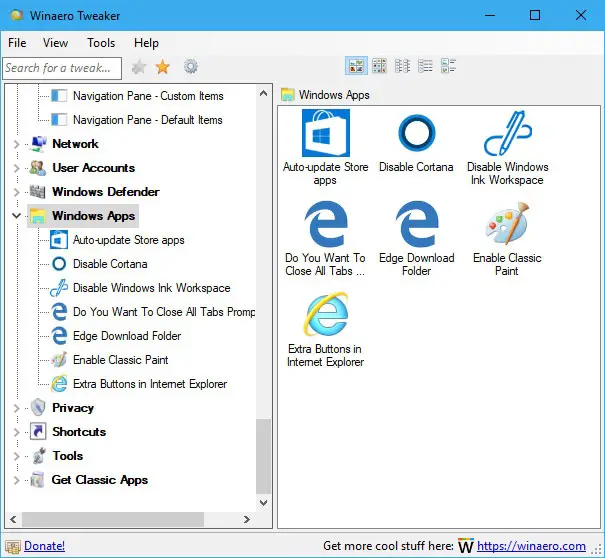
Task: Switch to list view mode
Action: (x=425, y=66)
